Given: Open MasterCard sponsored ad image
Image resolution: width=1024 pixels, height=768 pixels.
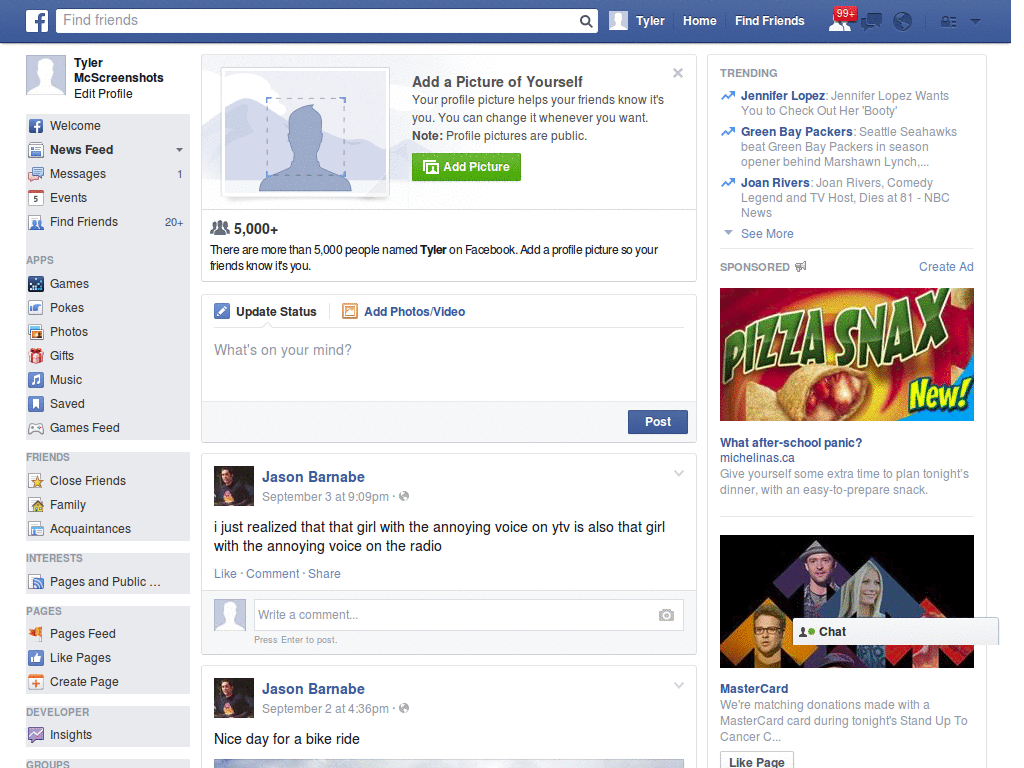Looking at the screenshot, I should (x=846, y=601).
